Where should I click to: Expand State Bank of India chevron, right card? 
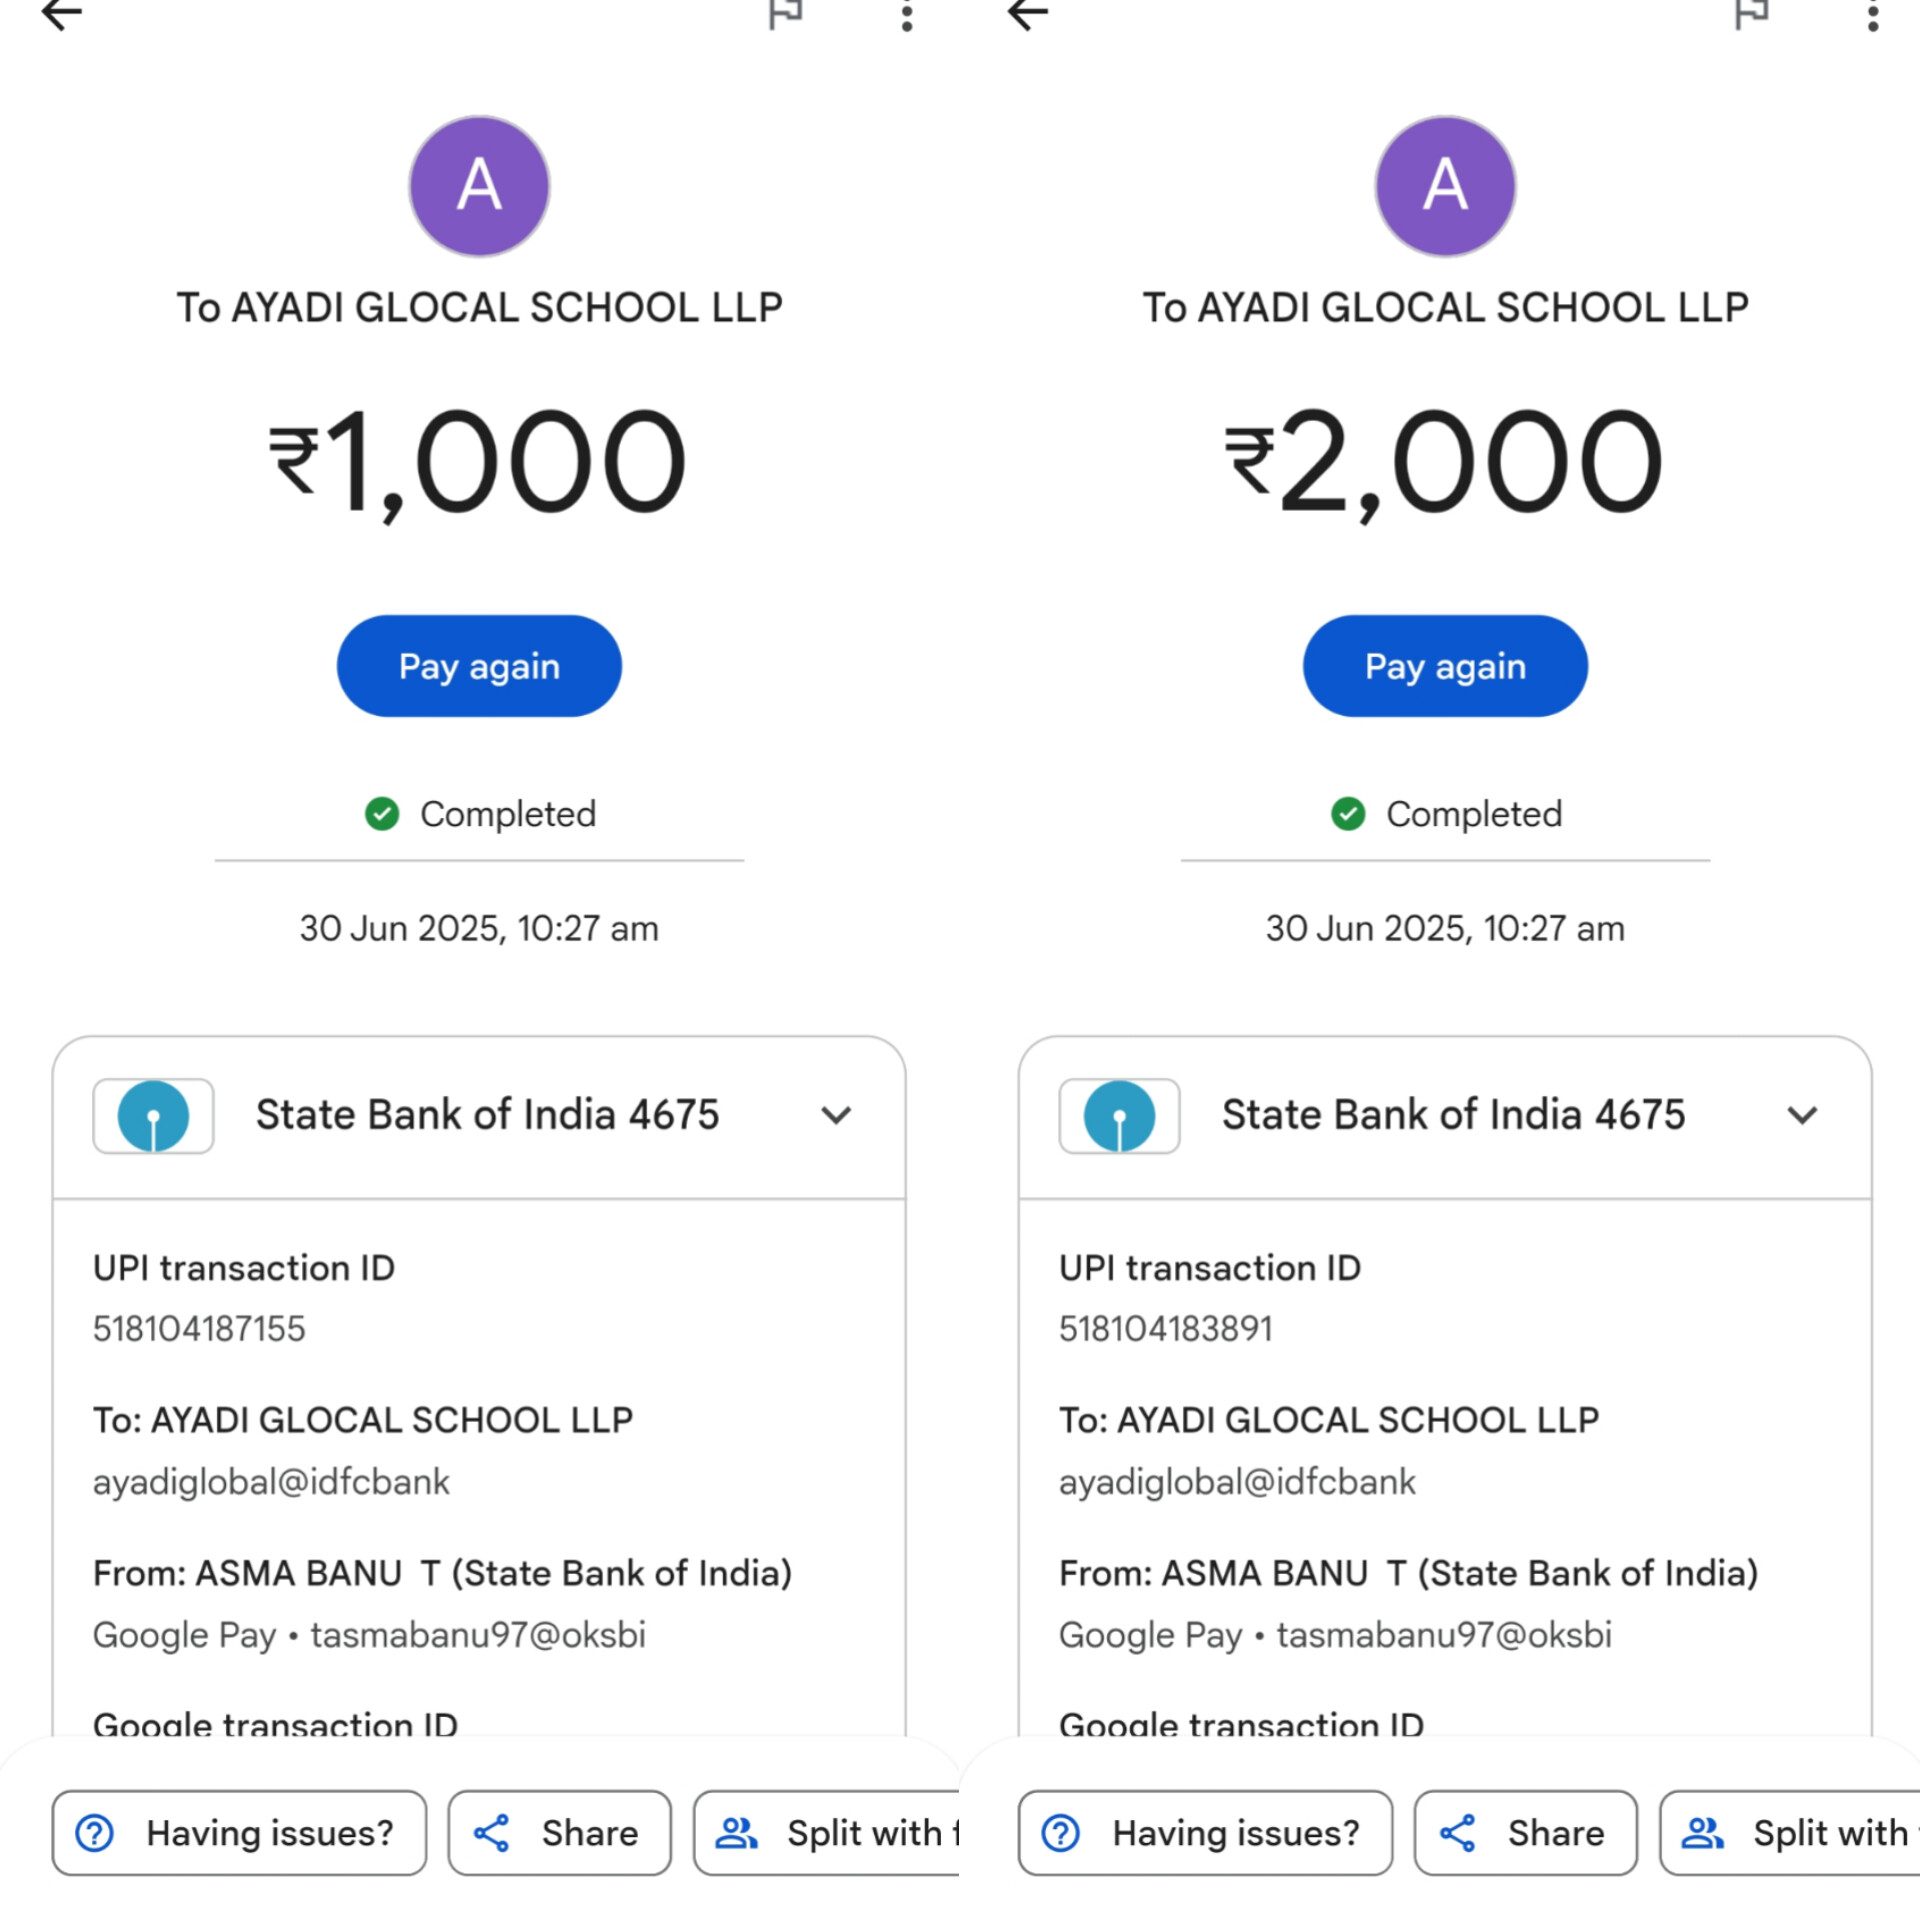click(1802, 1115)
